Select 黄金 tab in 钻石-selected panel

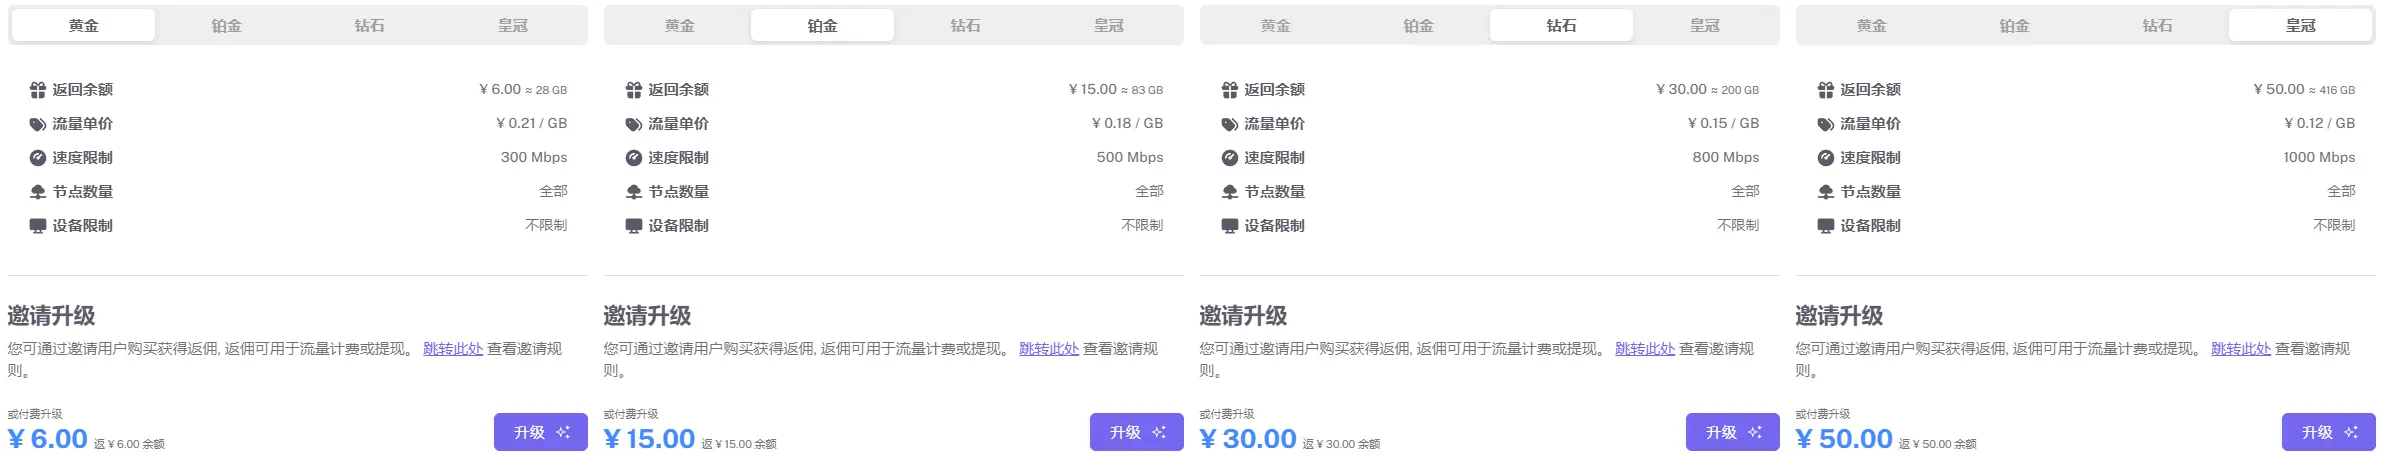point(1276,26)
